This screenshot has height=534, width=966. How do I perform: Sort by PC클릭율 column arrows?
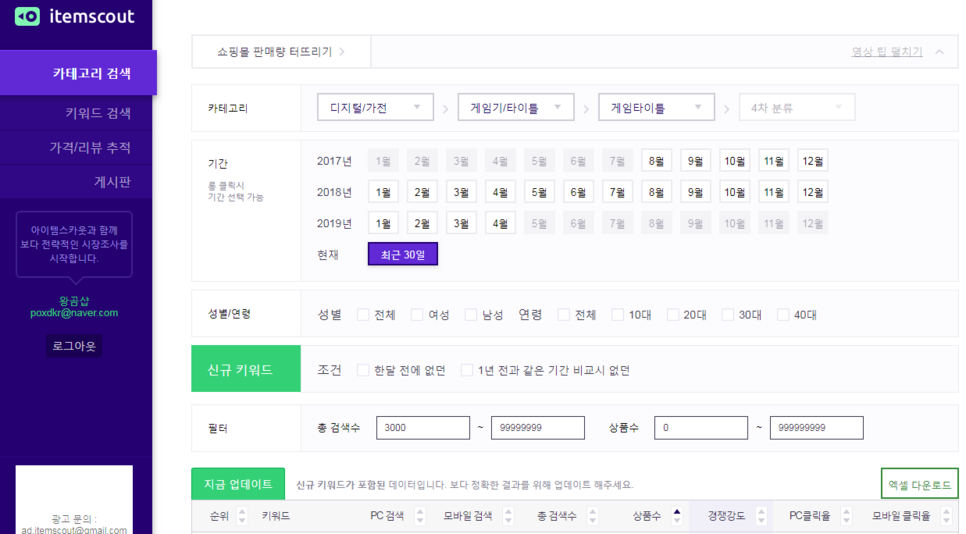[x=846, y=516]
